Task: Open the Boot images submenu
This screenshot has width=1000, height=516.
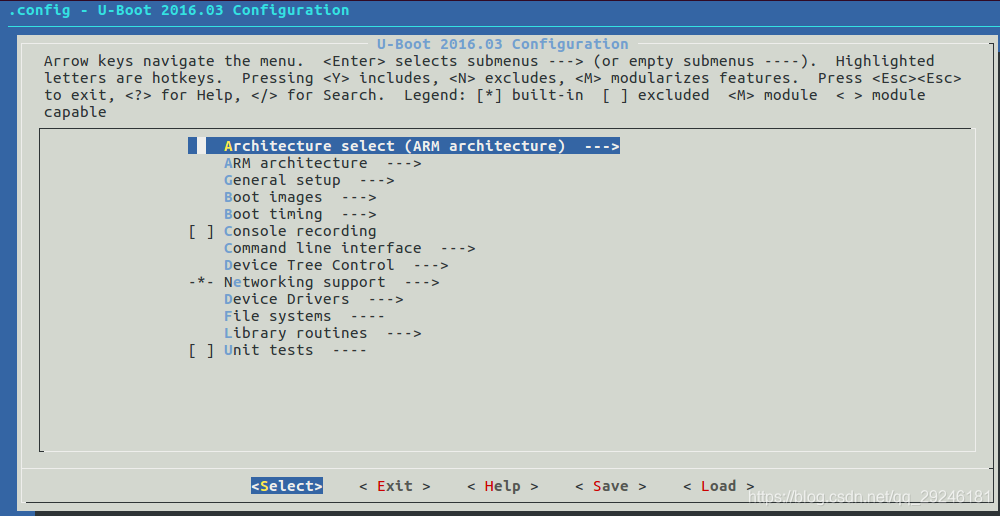Action: [x=300, y=197]
